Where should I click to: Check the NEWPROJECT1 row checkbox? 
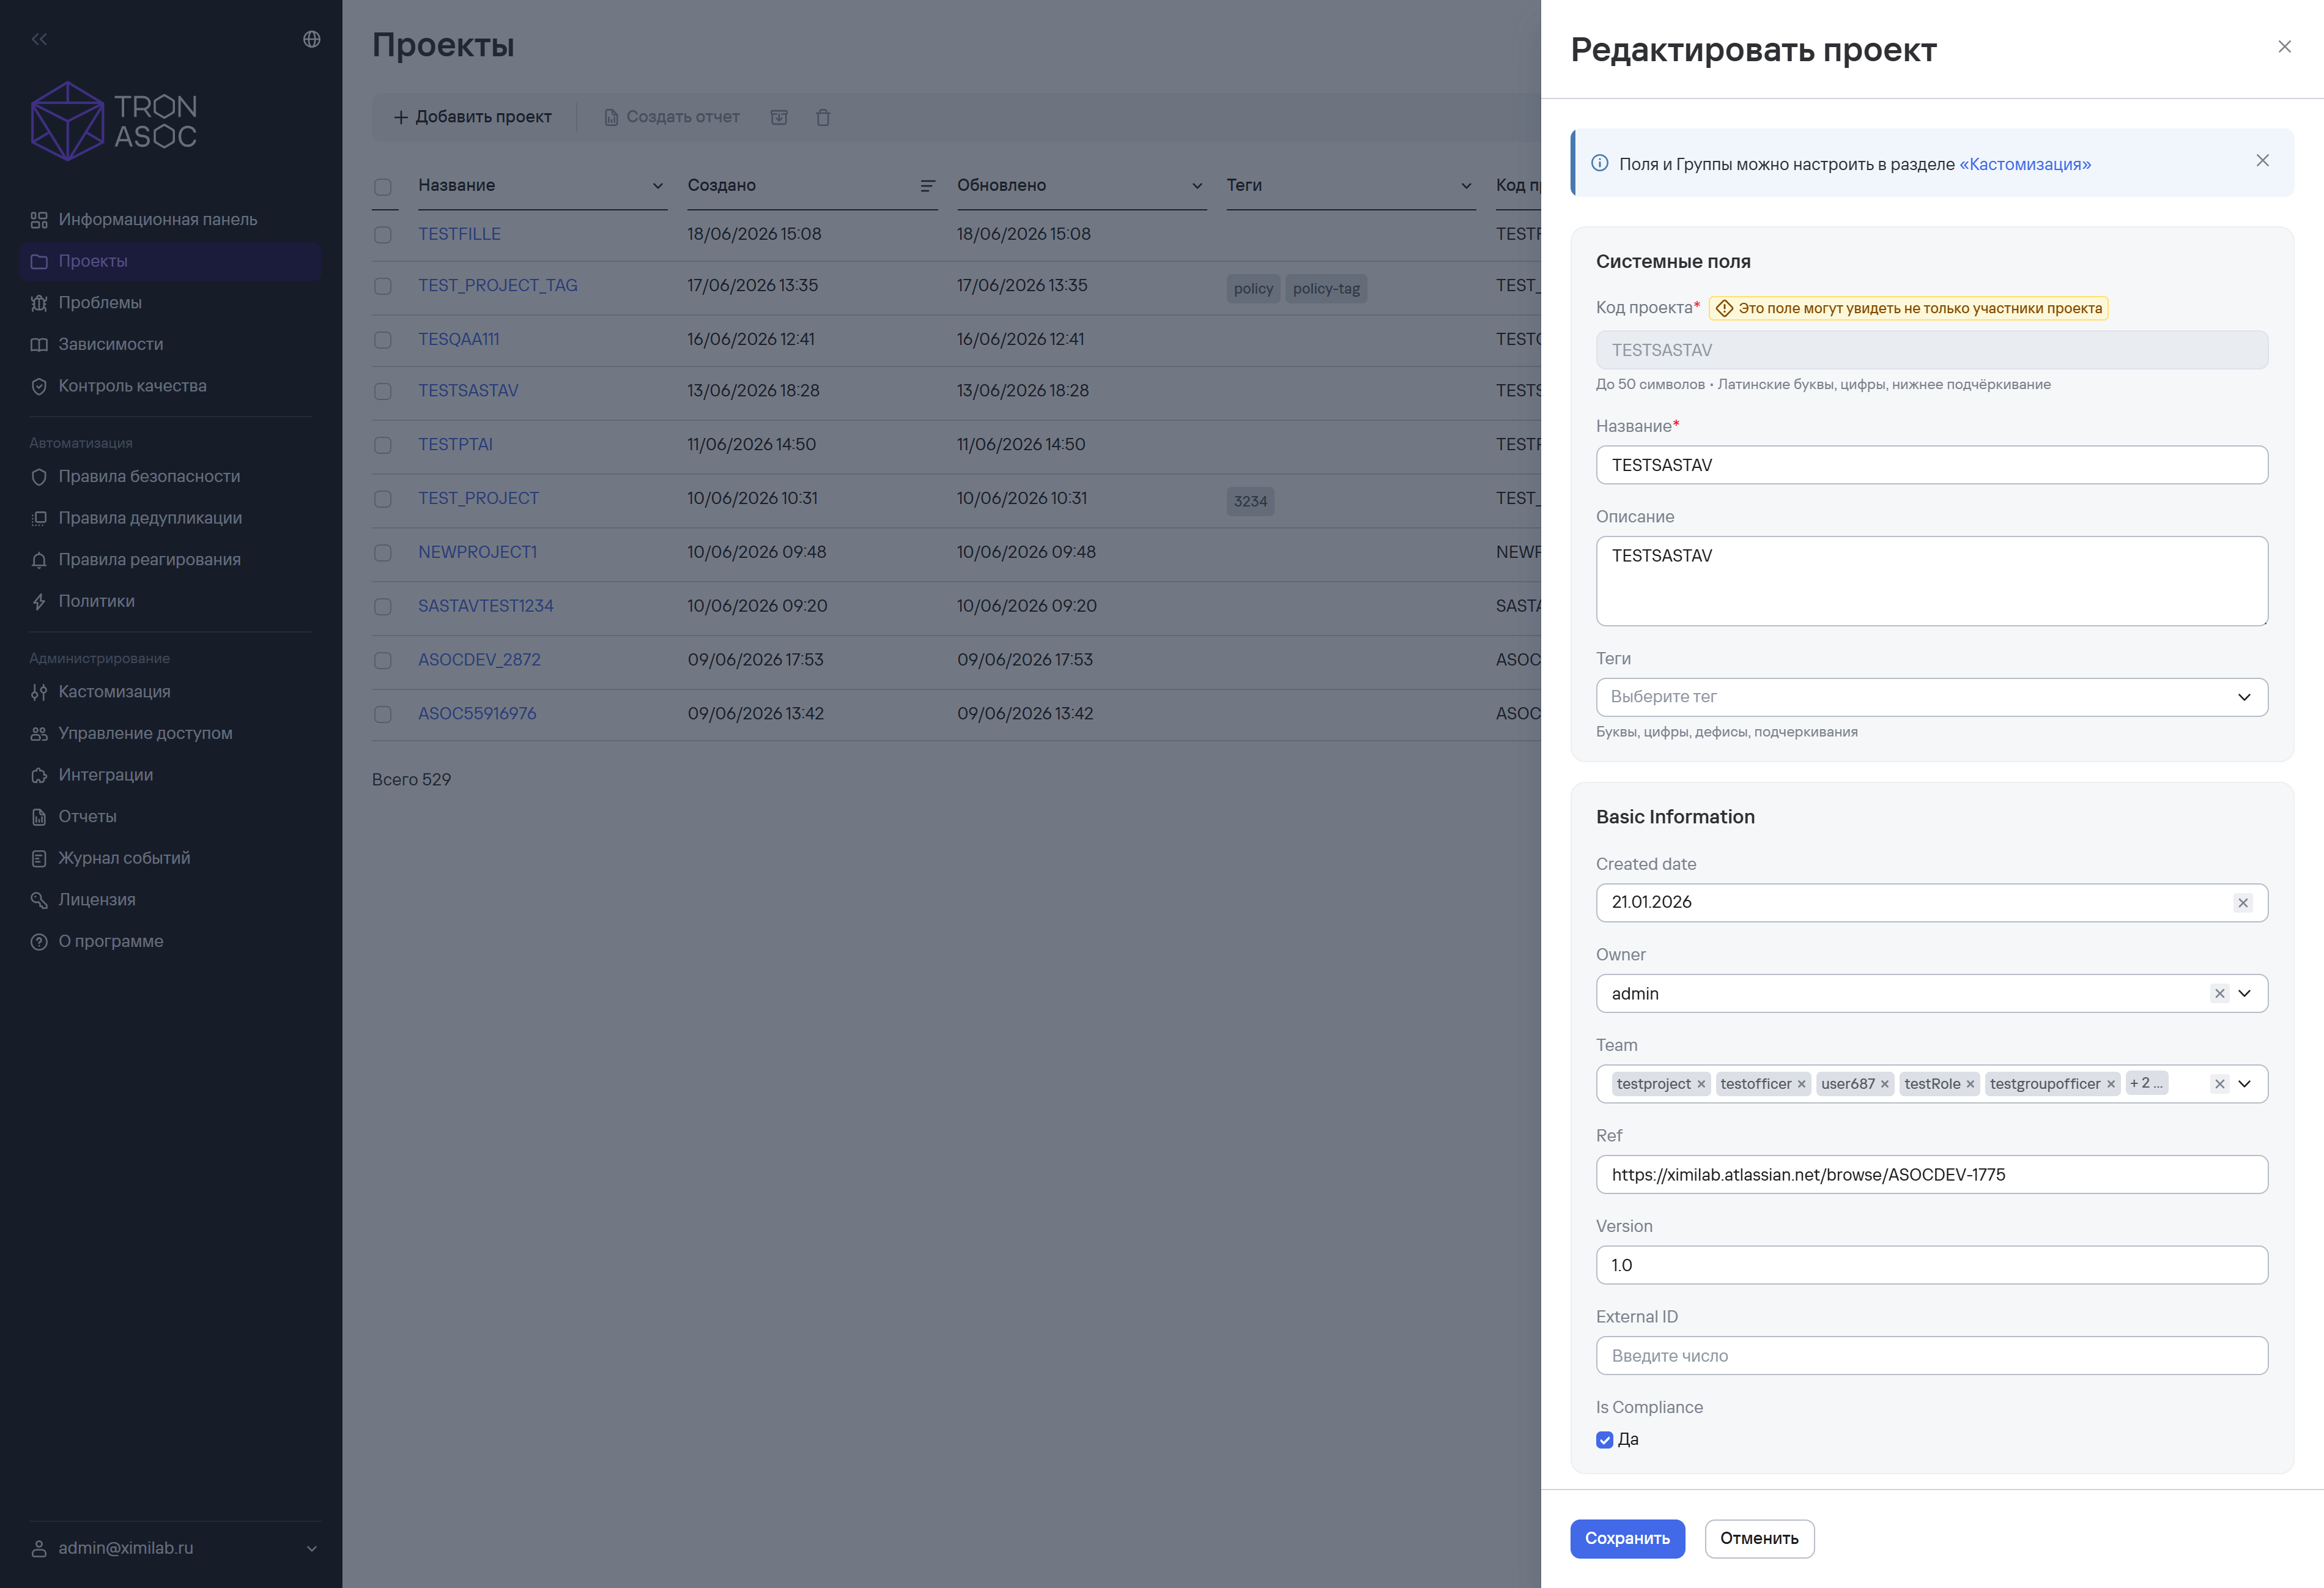click(x=383, y=553)
